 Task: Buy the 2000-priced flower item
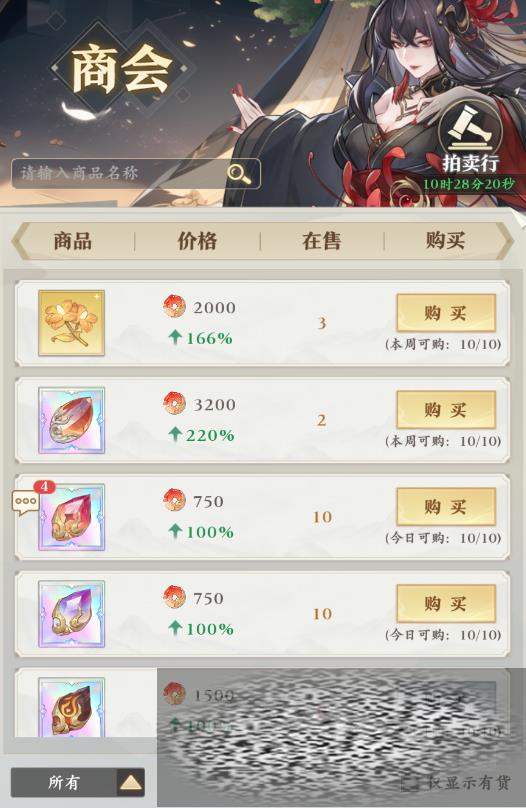point(446,313)
